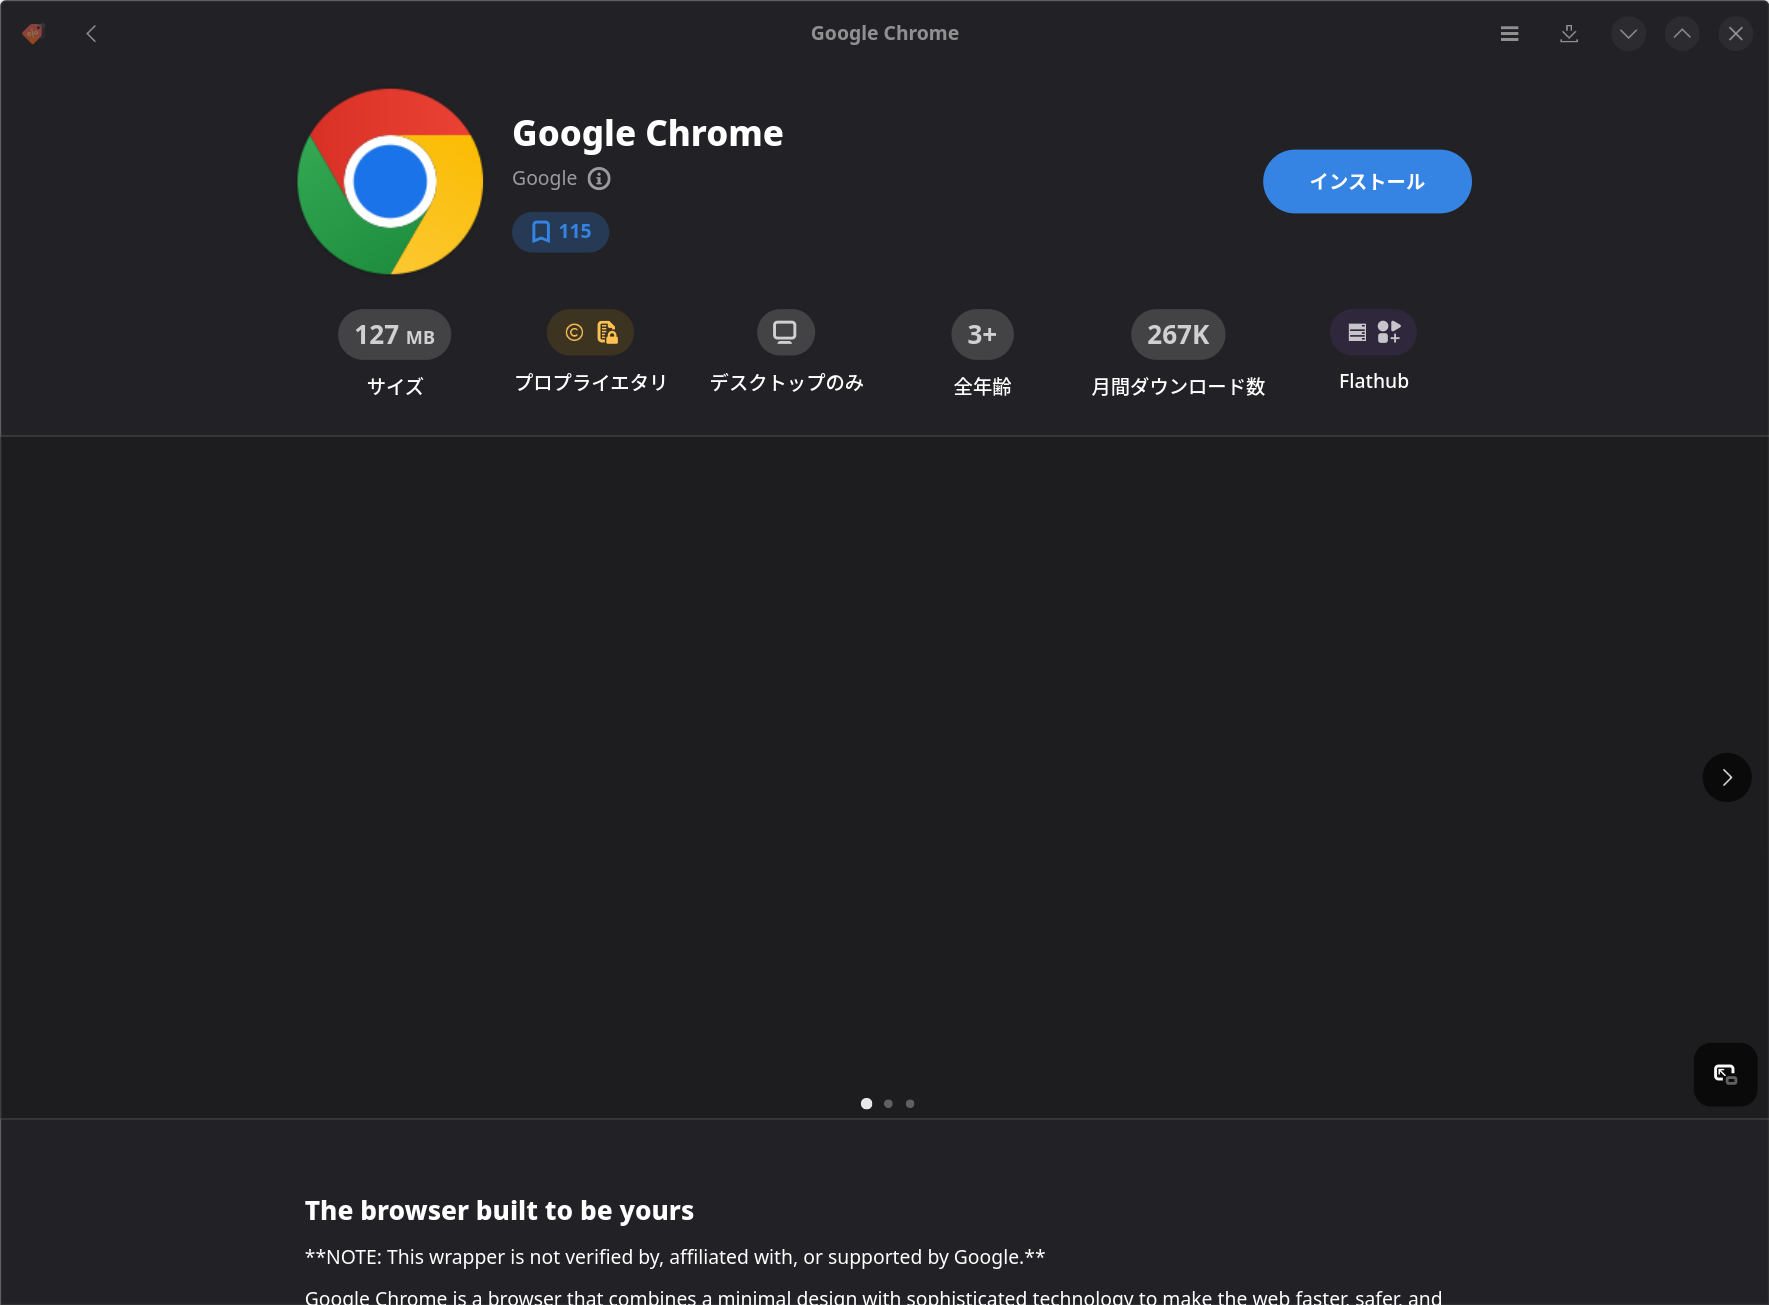Screen dimensions: 1769x1305
Task: Click the 115 bookmark badge
Action: [560, 232]
